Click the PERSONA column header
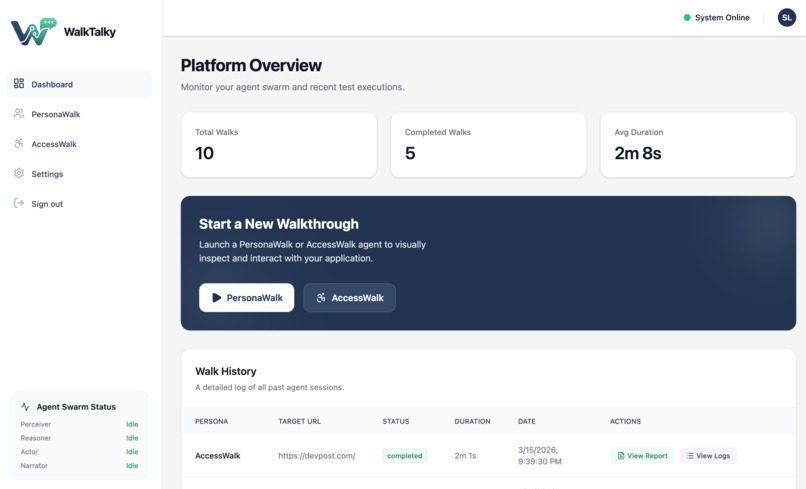 pyautogui.click(x=211, y=421)
